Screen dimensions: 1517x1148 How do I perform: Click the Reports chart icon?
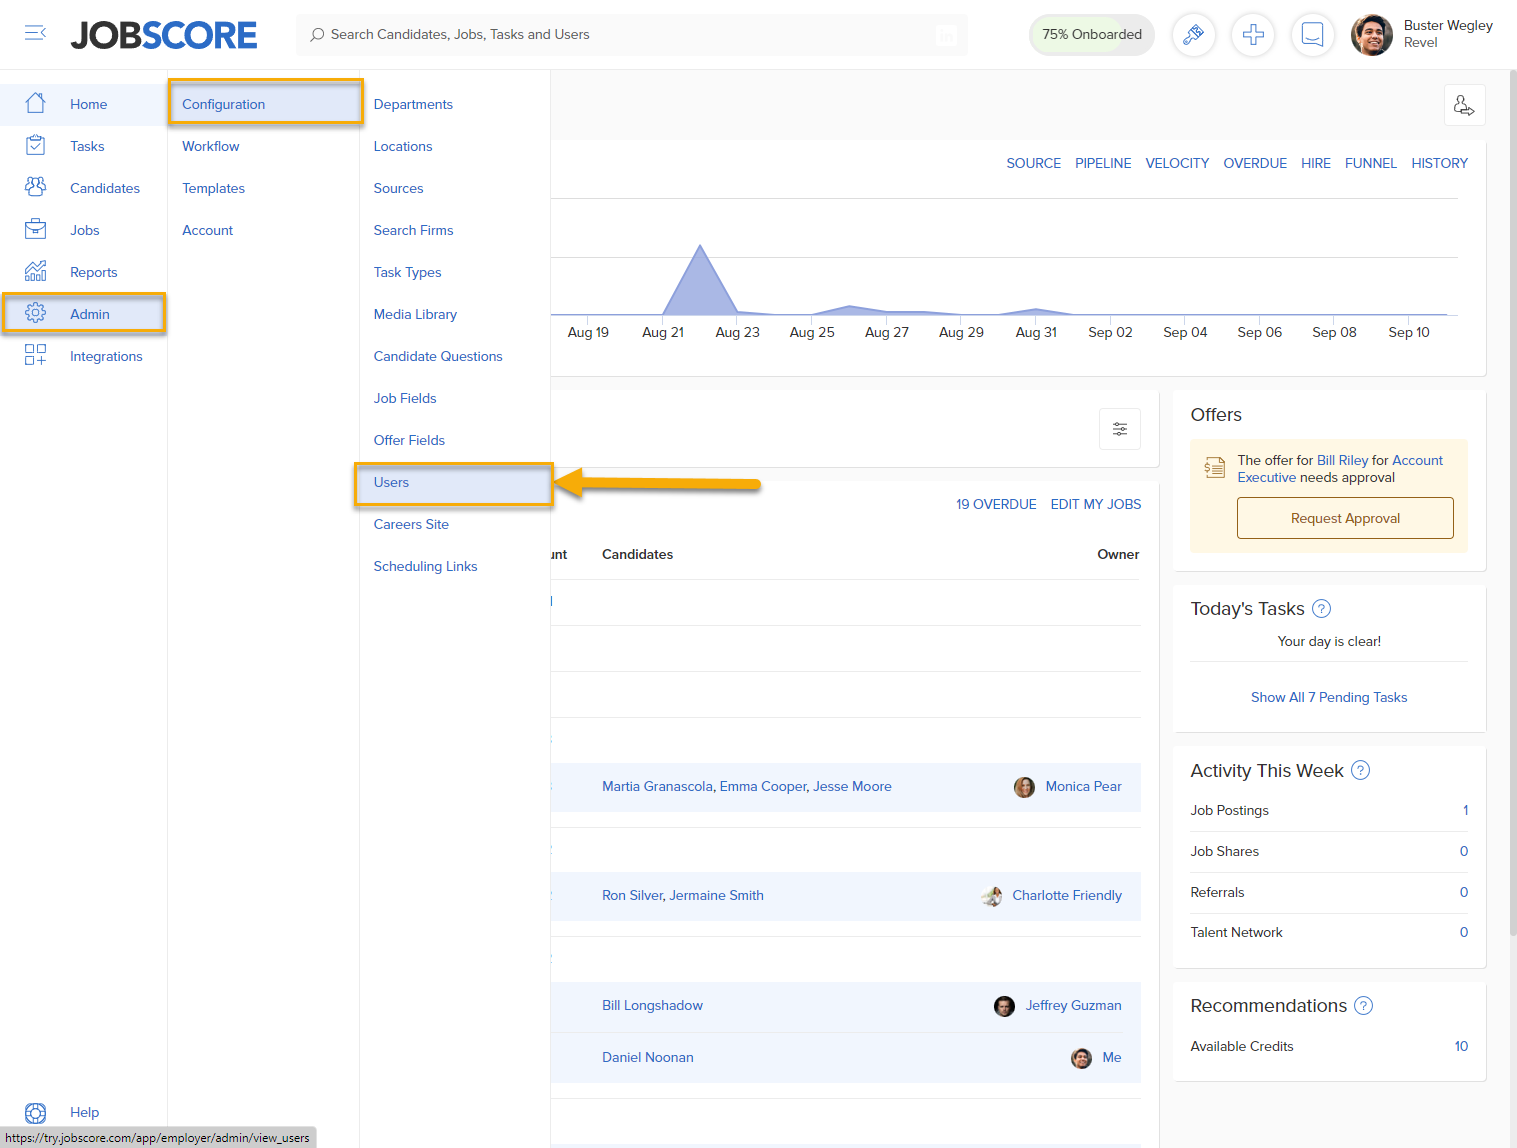[35, 271]
